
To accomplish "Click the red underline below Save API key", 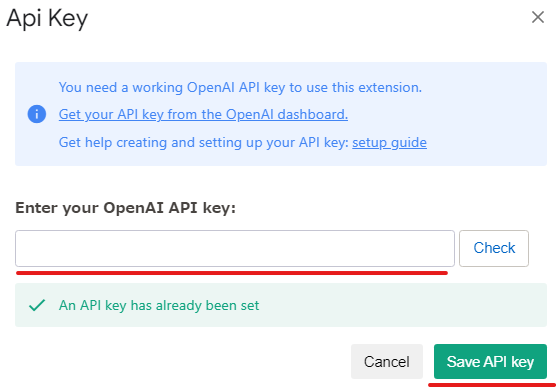I will (x=492, y=385).
